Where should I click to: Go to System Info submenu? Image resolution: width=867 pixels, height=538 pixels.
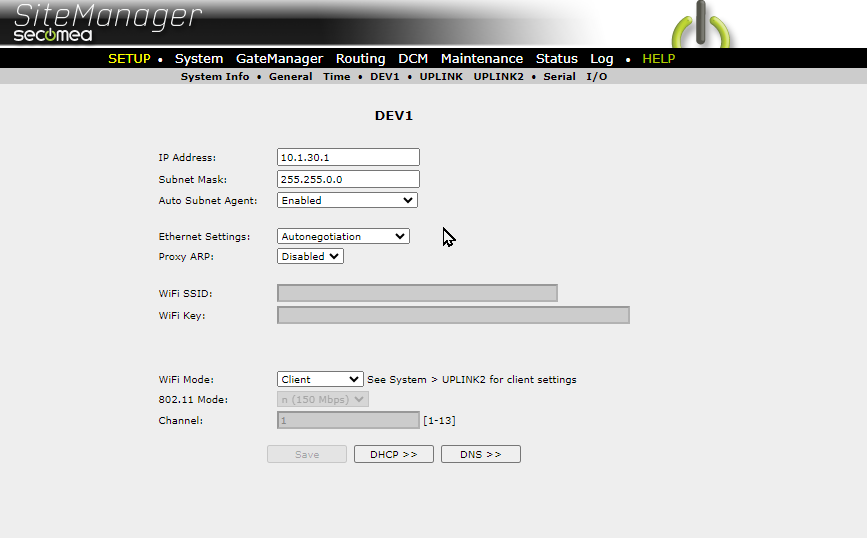pyautogui.click(x=215, y=76)
